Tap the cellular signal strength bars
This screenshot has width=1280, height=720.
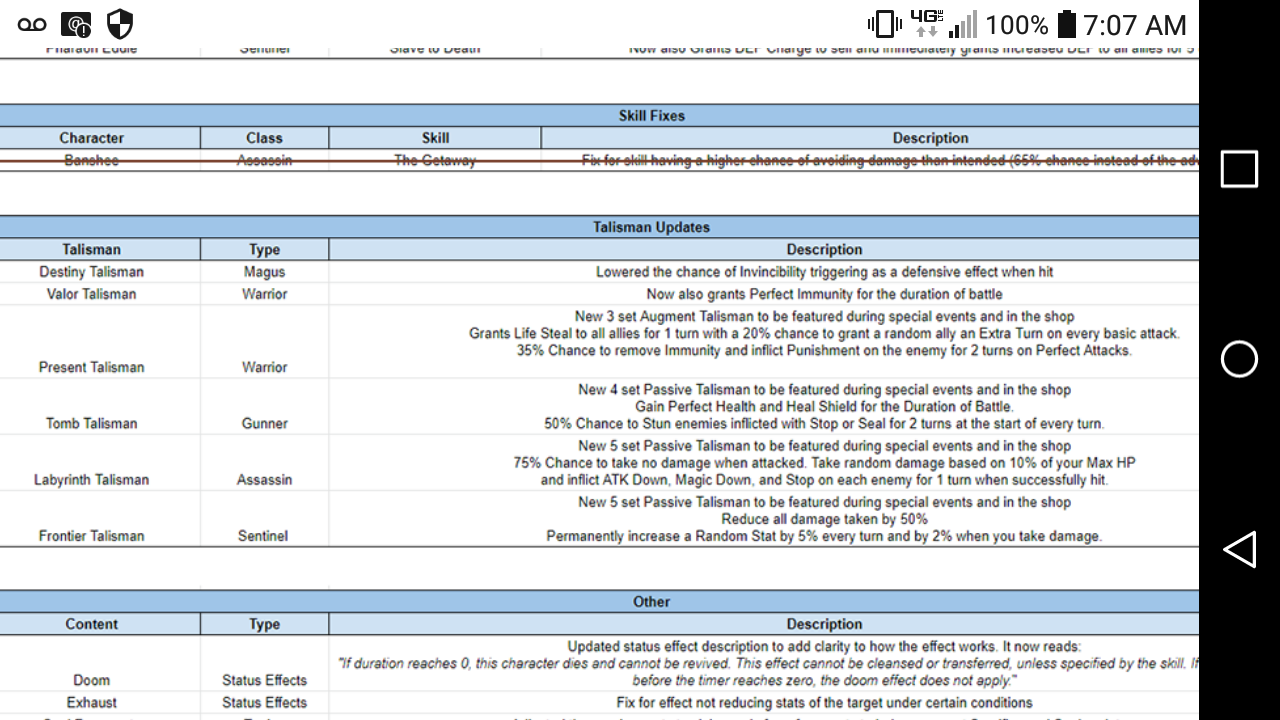pos(962,24)
